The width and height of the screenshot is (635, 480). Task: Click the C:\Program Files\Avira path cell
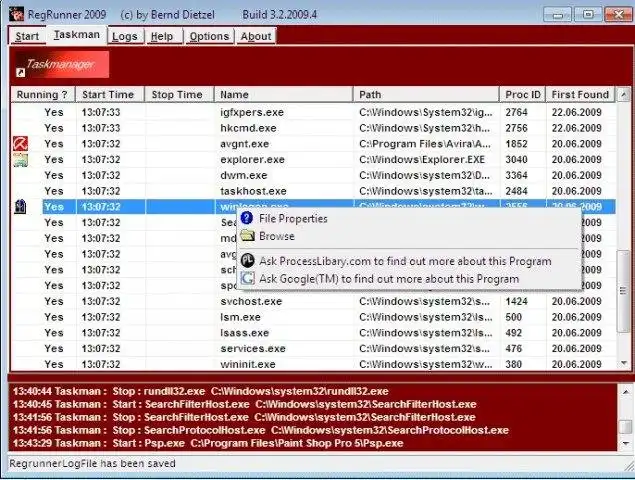425,144
